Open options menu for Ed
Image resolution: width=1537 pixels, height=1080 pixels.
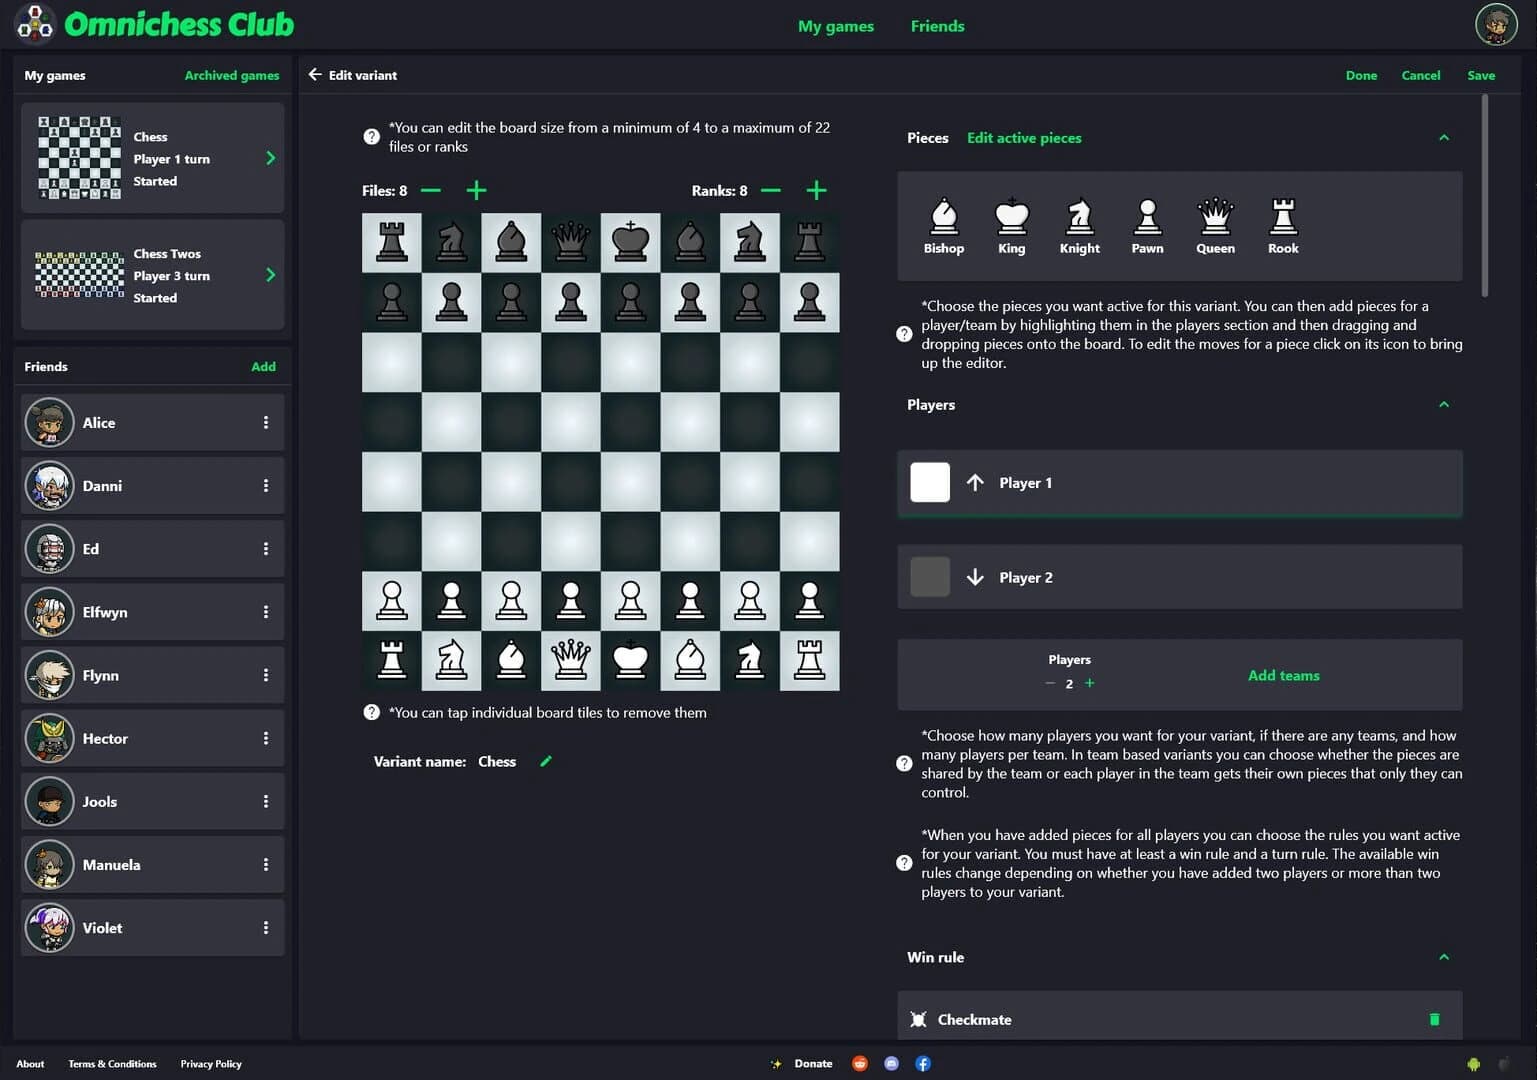click(x=266, y=548)
